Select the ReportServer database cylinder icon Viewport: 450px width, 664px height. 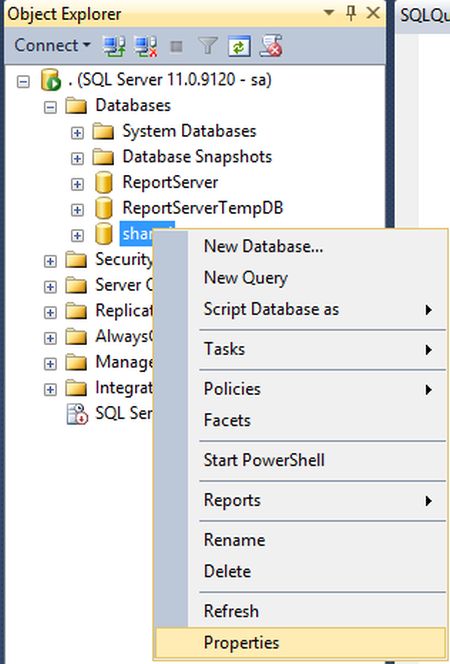pos(103,183)
